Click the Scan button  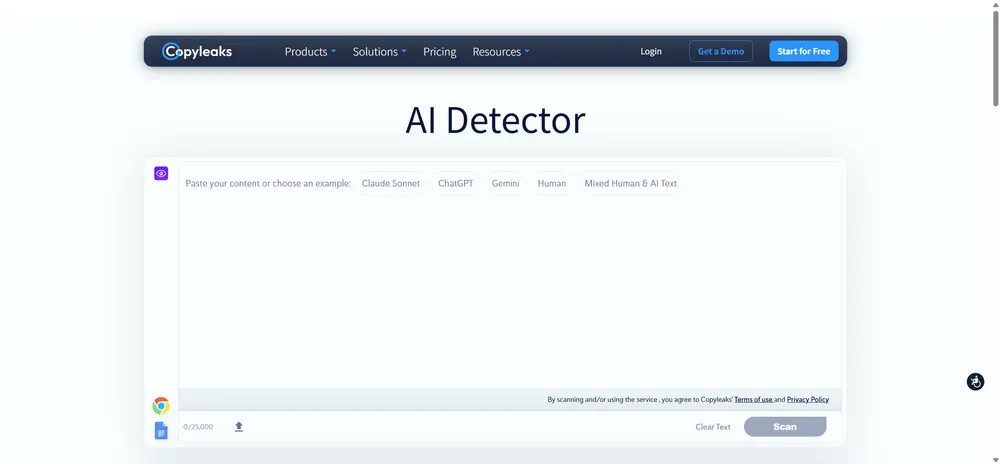(x=785, y=427)
